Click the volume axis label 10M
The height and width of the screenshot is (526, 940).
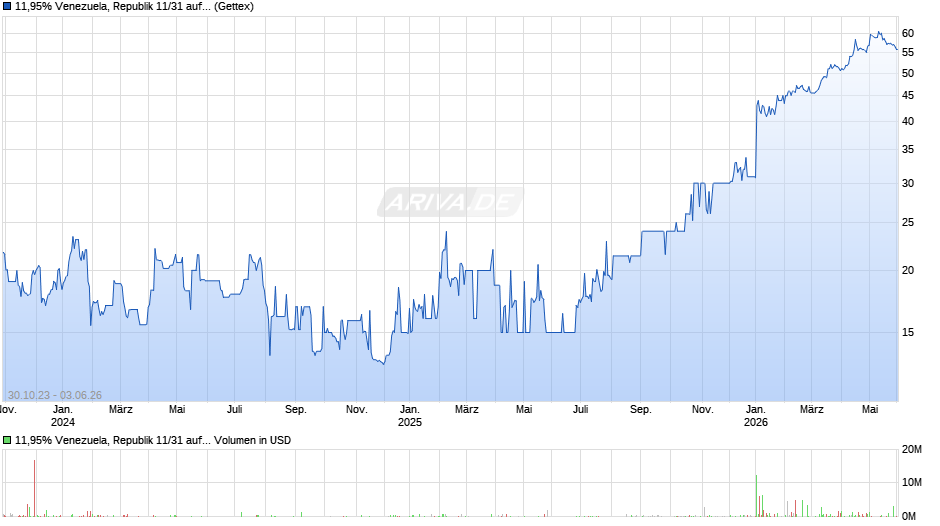point(912,483)
